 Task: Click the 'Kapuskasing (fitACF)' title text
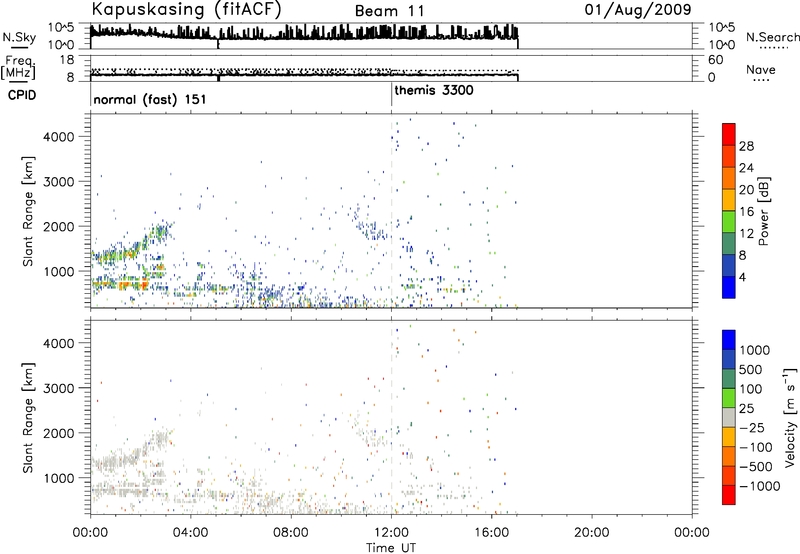[x=187, y=9]
